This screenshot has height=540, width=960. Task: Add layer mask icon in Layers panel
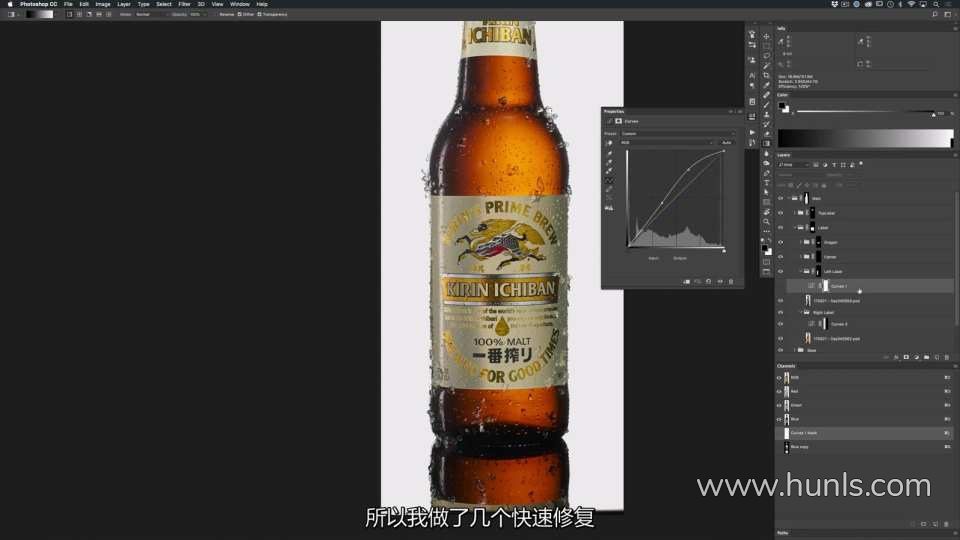coord(906,357)
